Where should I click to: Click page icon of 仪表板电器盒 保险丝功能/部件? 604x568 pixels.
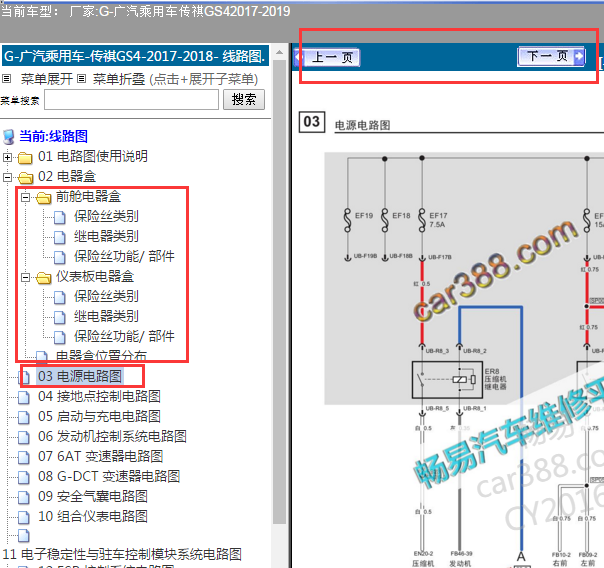(59, 338)
